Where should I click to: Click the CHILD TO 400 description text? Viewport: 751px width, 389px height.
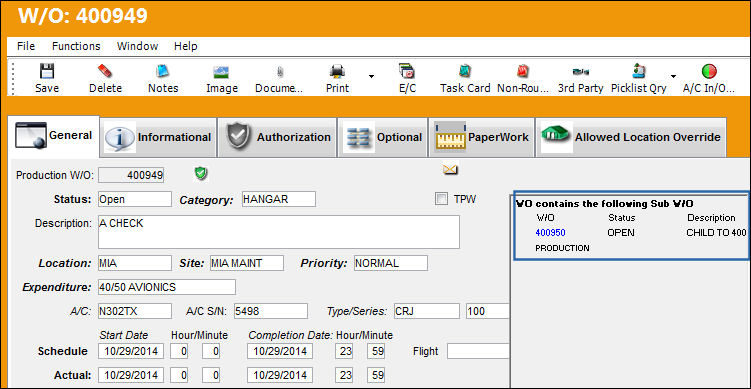click(716, 233)
